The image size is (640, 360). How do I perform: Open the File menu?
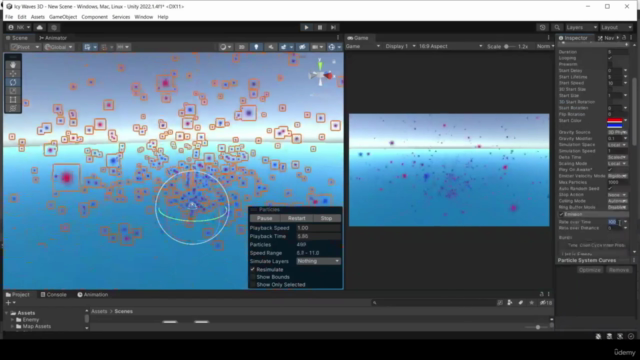[9, 17]
